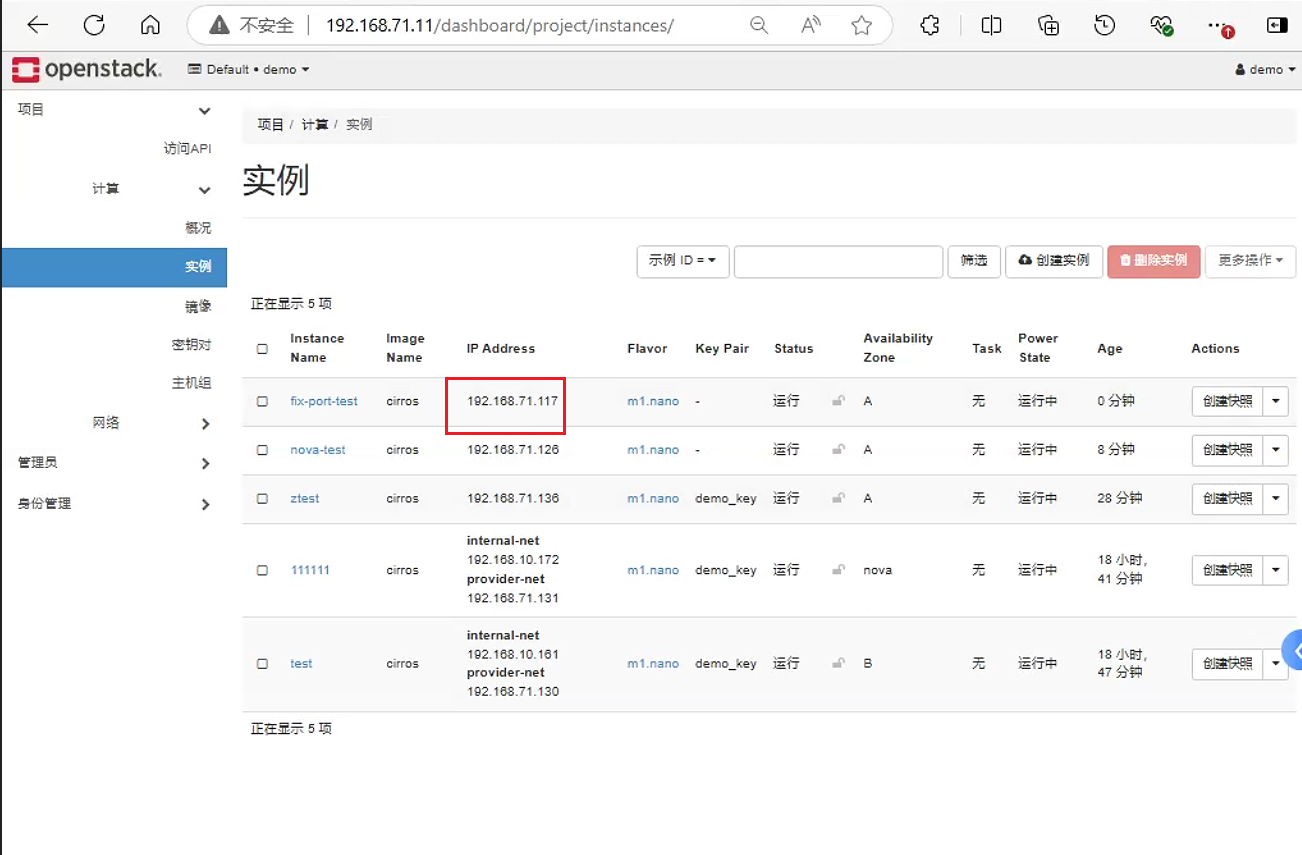Select the ztest instance checkbox
Screen dimensions: 1302x855
pyautogui.click(x=262, y=498)
